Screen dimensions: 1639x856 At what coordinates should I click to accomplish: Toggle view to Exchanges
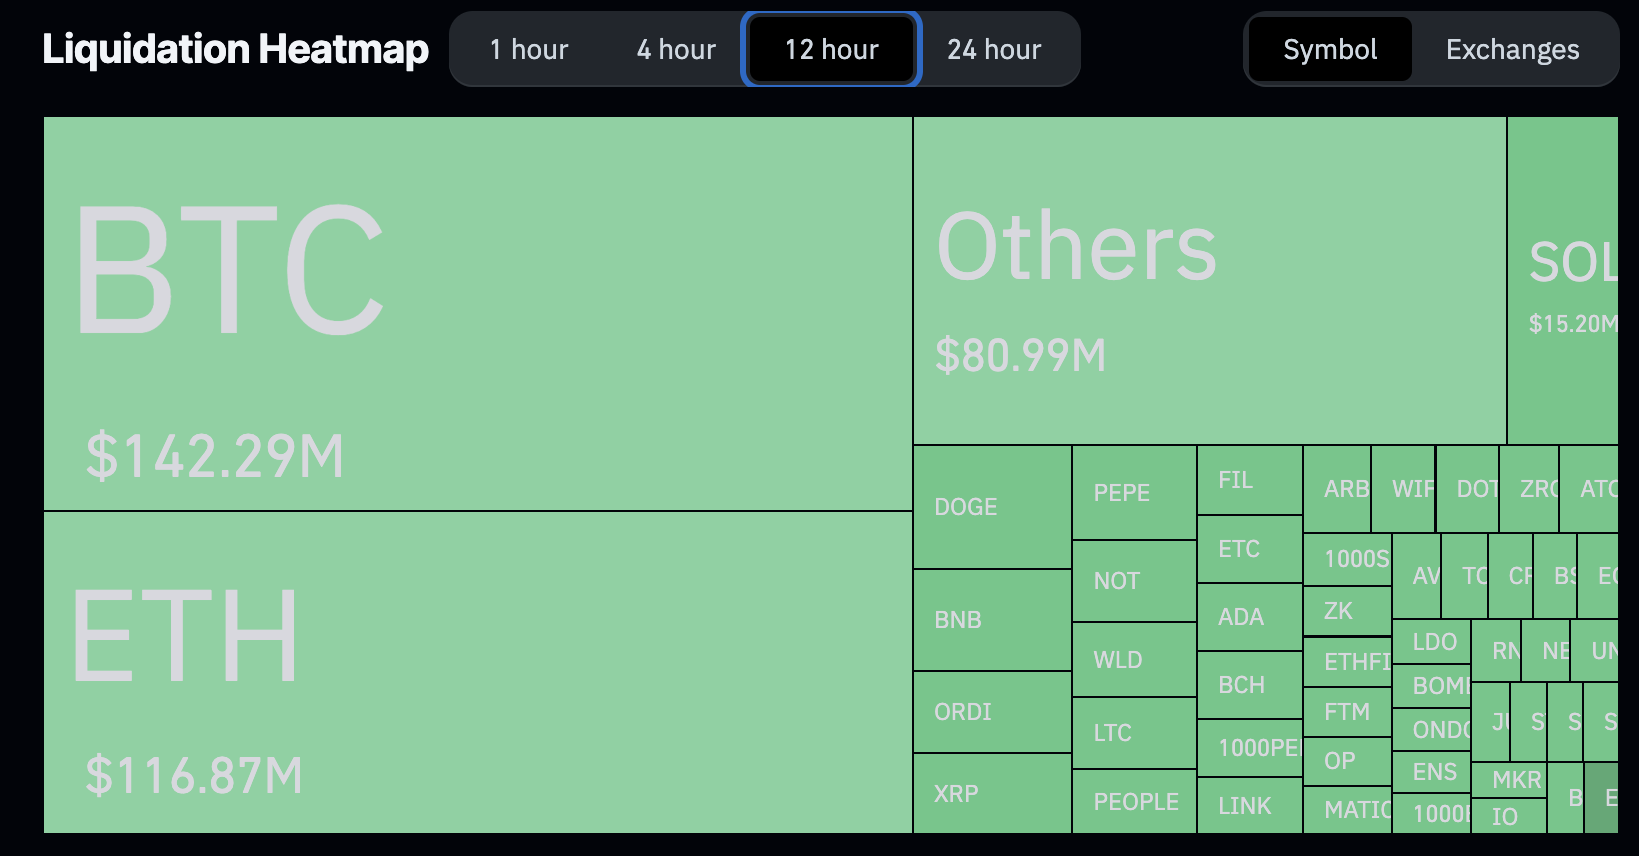[1512, 49]
